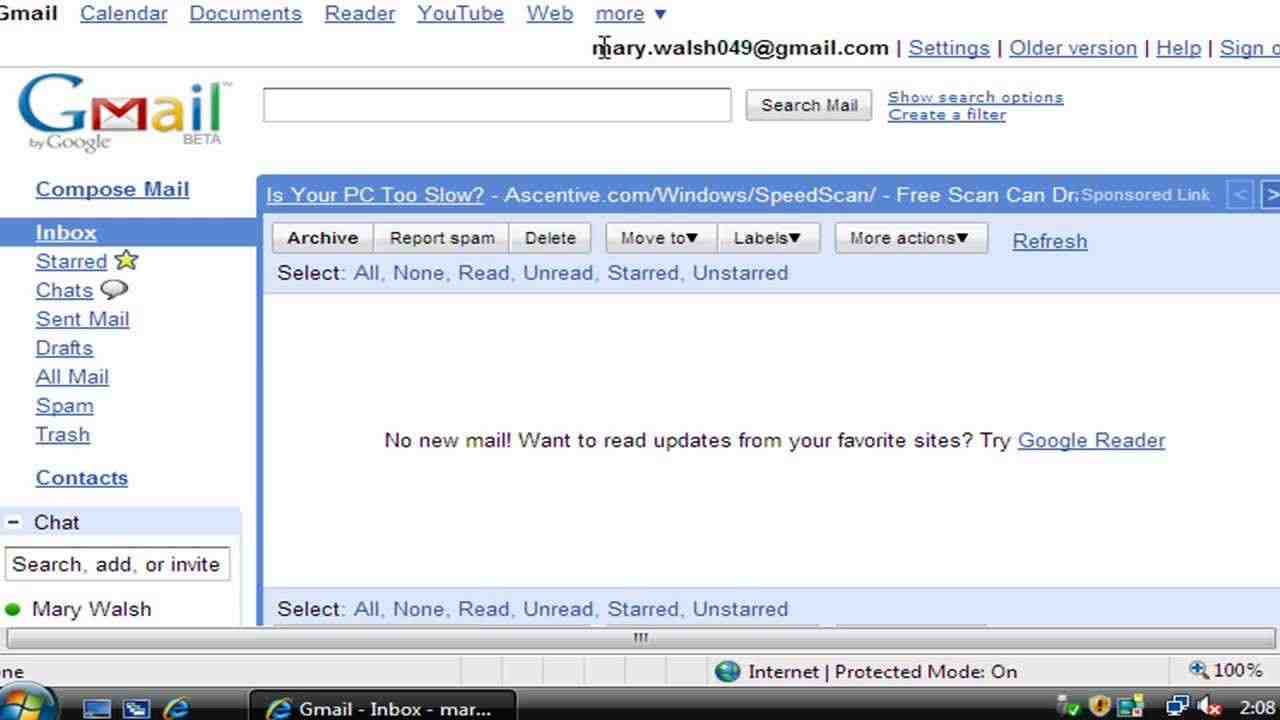Click the network tray icon
The height and width of the screenshot is (720, 1280).
coord(1177,707)
